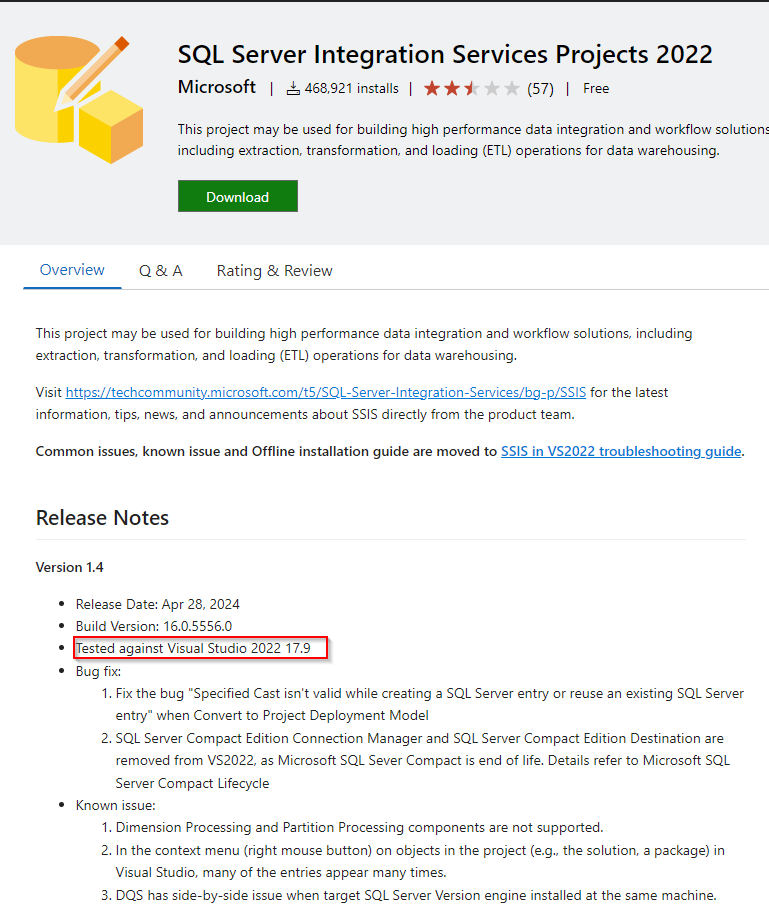This screenshot has width=769, height=909.
Task: Click the DQS side-by-side issue item
Action: 416,895
